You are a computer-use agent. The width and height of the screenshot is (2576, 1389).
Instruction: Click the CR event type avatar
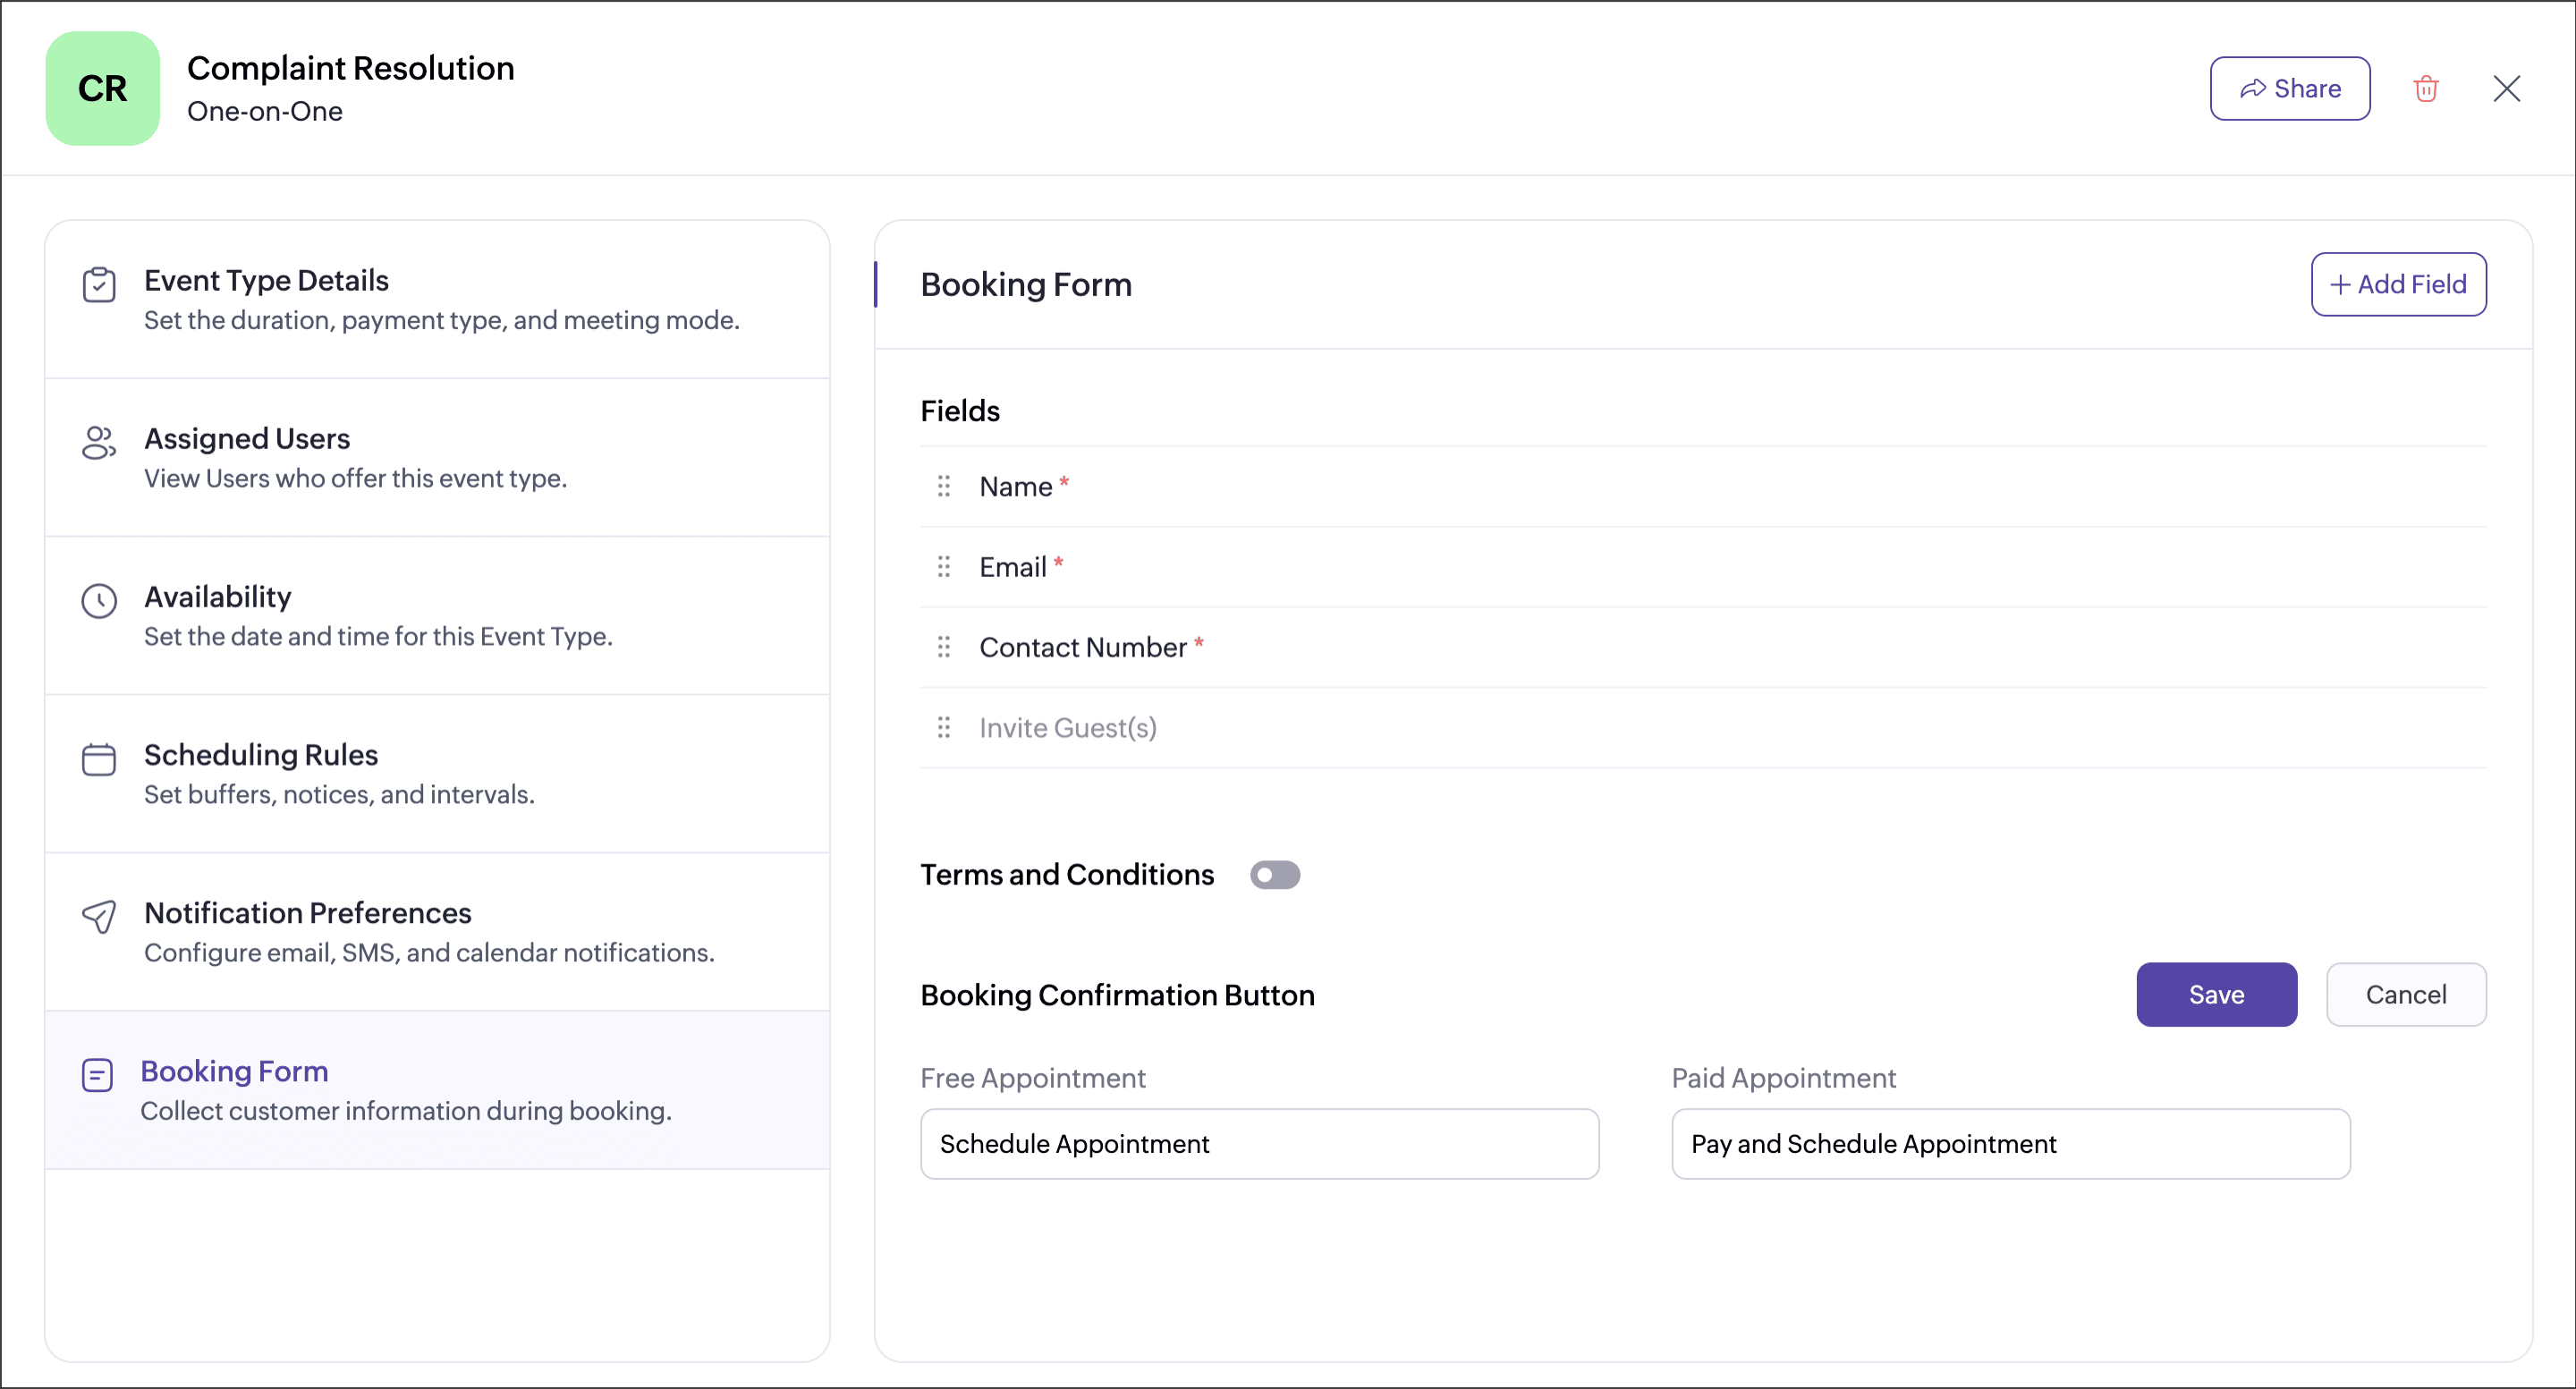(102, 89)
